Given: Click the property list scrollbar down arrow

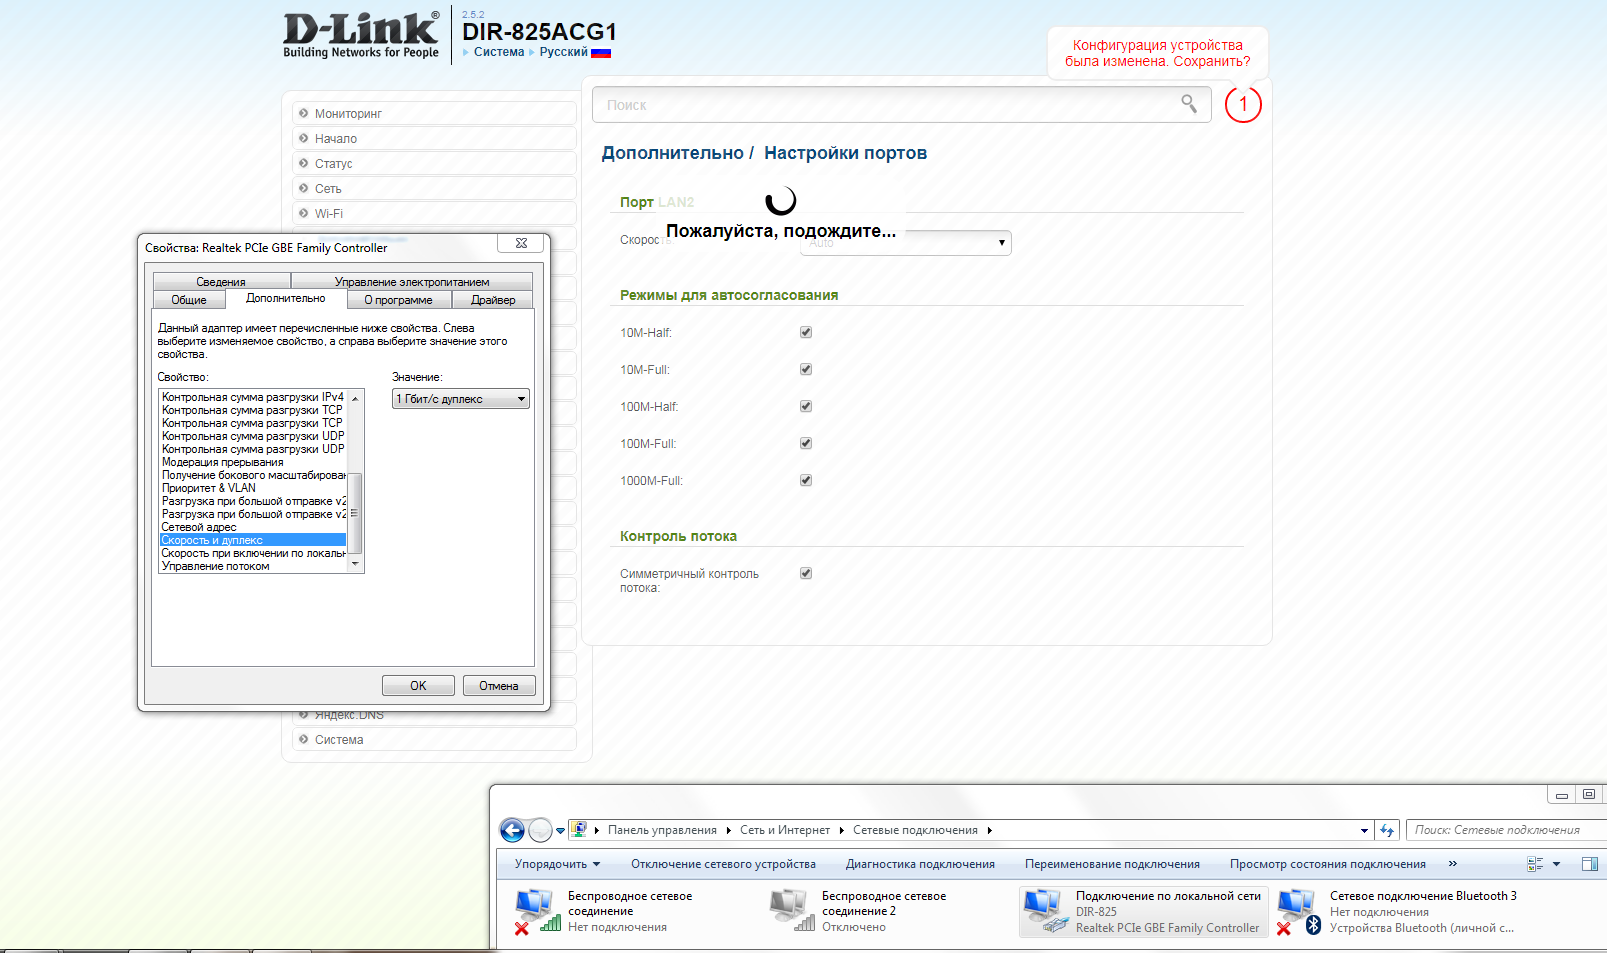Looking at the screenshot, I should coord(355,565).
